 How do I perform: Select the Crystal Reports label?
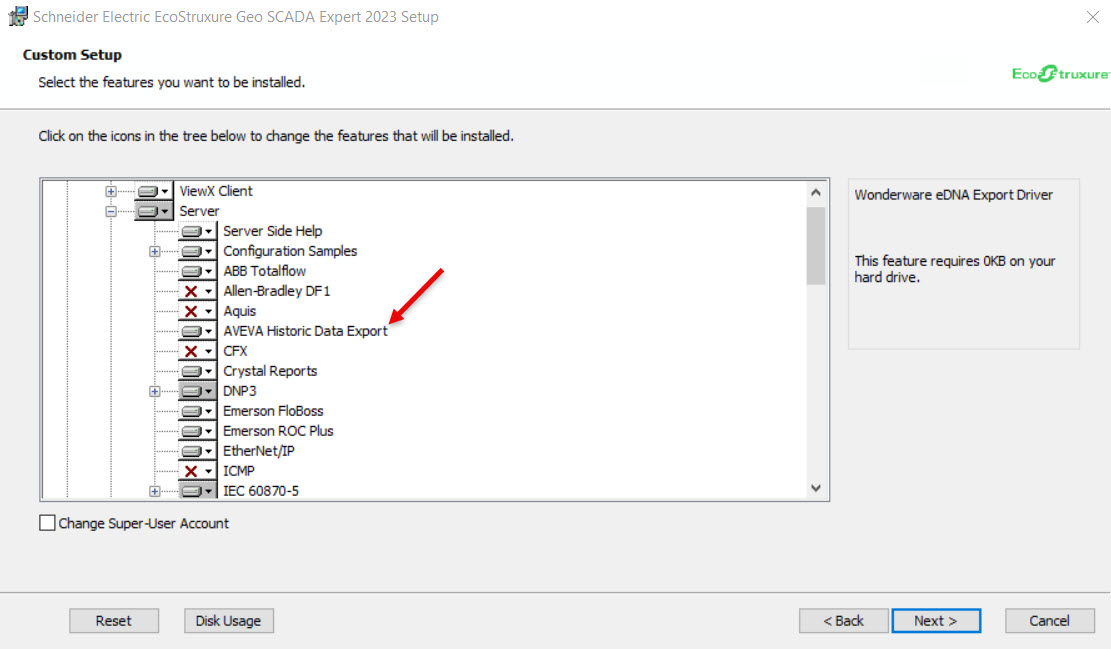270,371
